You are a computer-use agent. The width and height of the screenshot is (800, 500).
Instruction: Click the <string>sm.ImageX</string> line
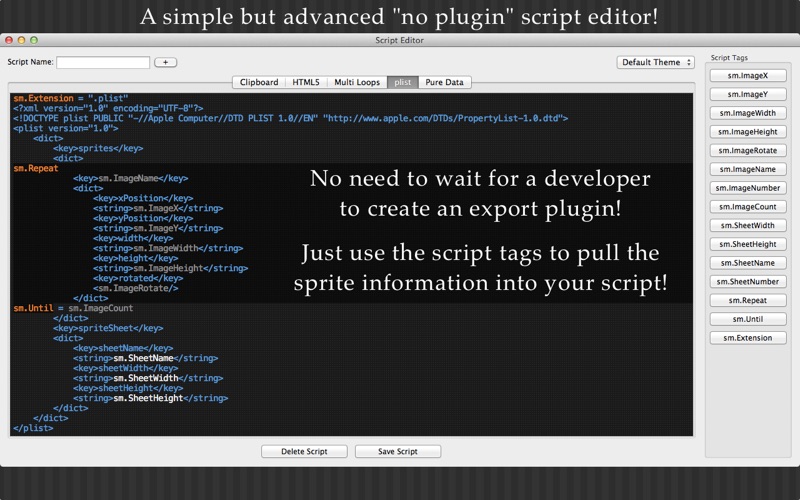(158, 208)
